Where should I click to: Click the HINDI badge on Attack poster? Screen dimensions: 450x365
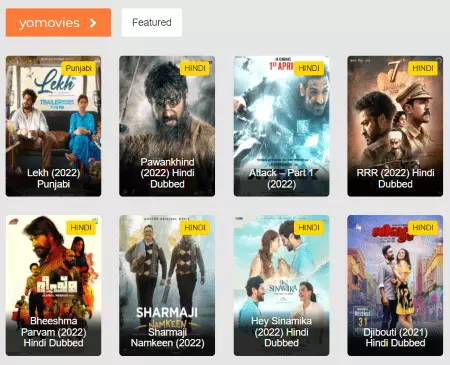[x=309, y=68]
